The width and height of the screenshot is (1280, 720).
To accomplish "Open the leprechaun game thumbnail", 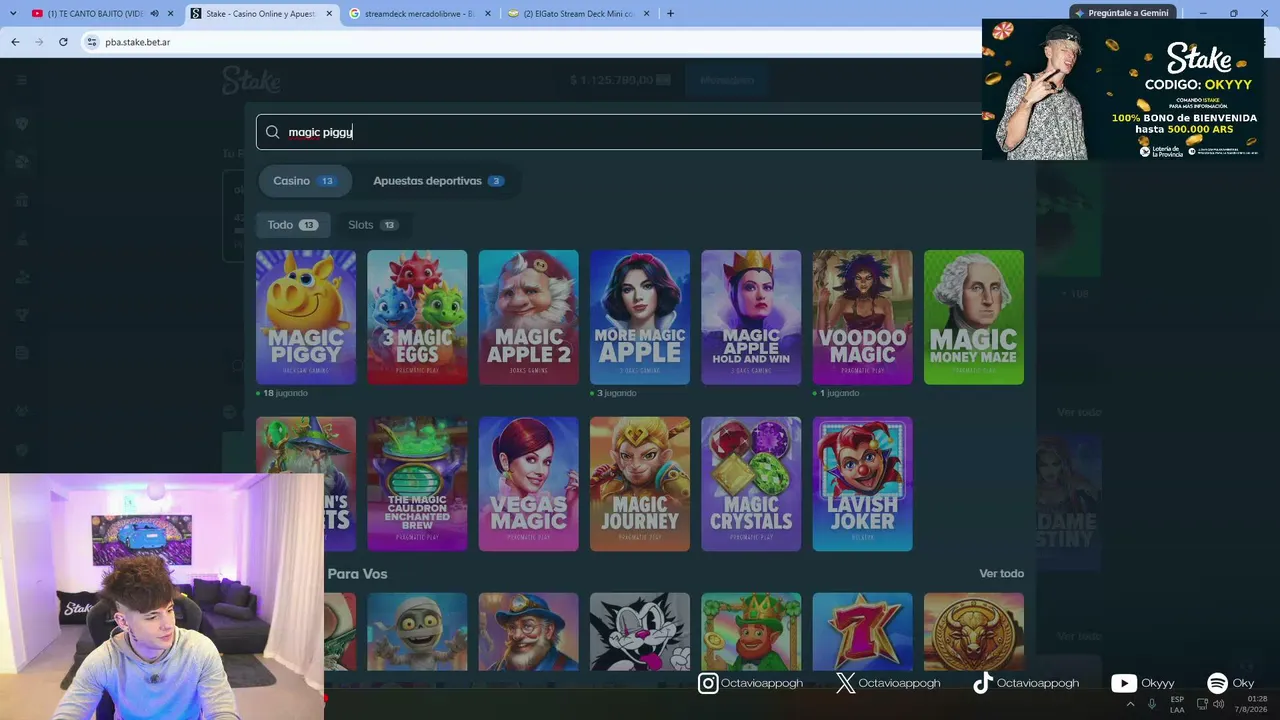I will click(751, 631).
